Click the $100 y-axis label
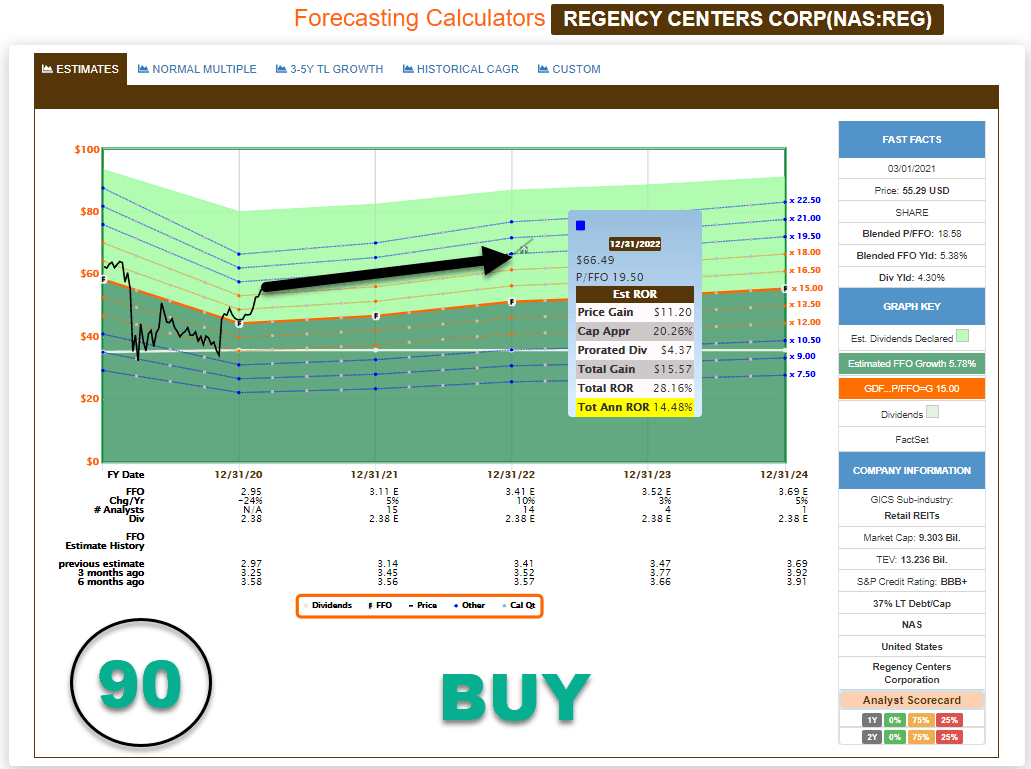 (x=87, y=150)
